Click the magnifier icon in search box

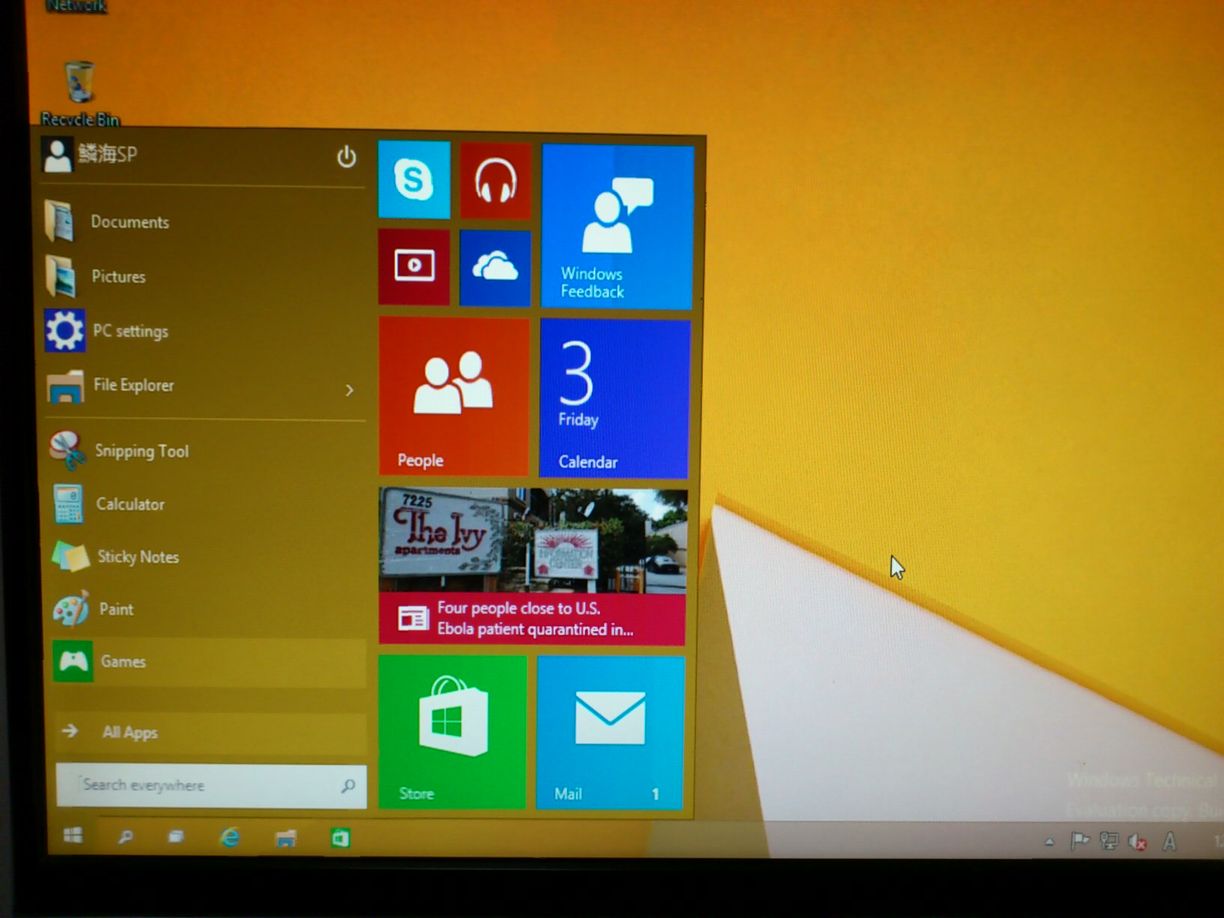(x=348, y=787)
